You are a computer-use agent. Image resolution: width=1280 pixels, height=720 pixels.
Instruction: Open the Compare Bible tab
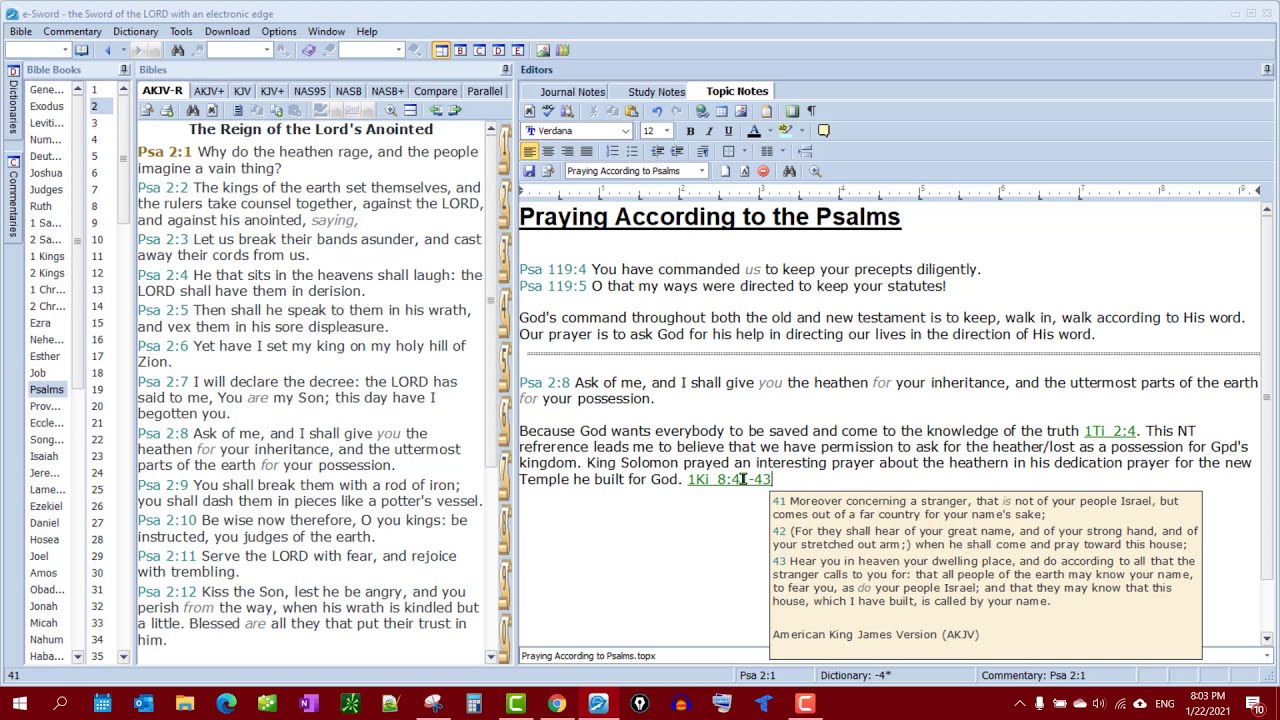[435, 91]
